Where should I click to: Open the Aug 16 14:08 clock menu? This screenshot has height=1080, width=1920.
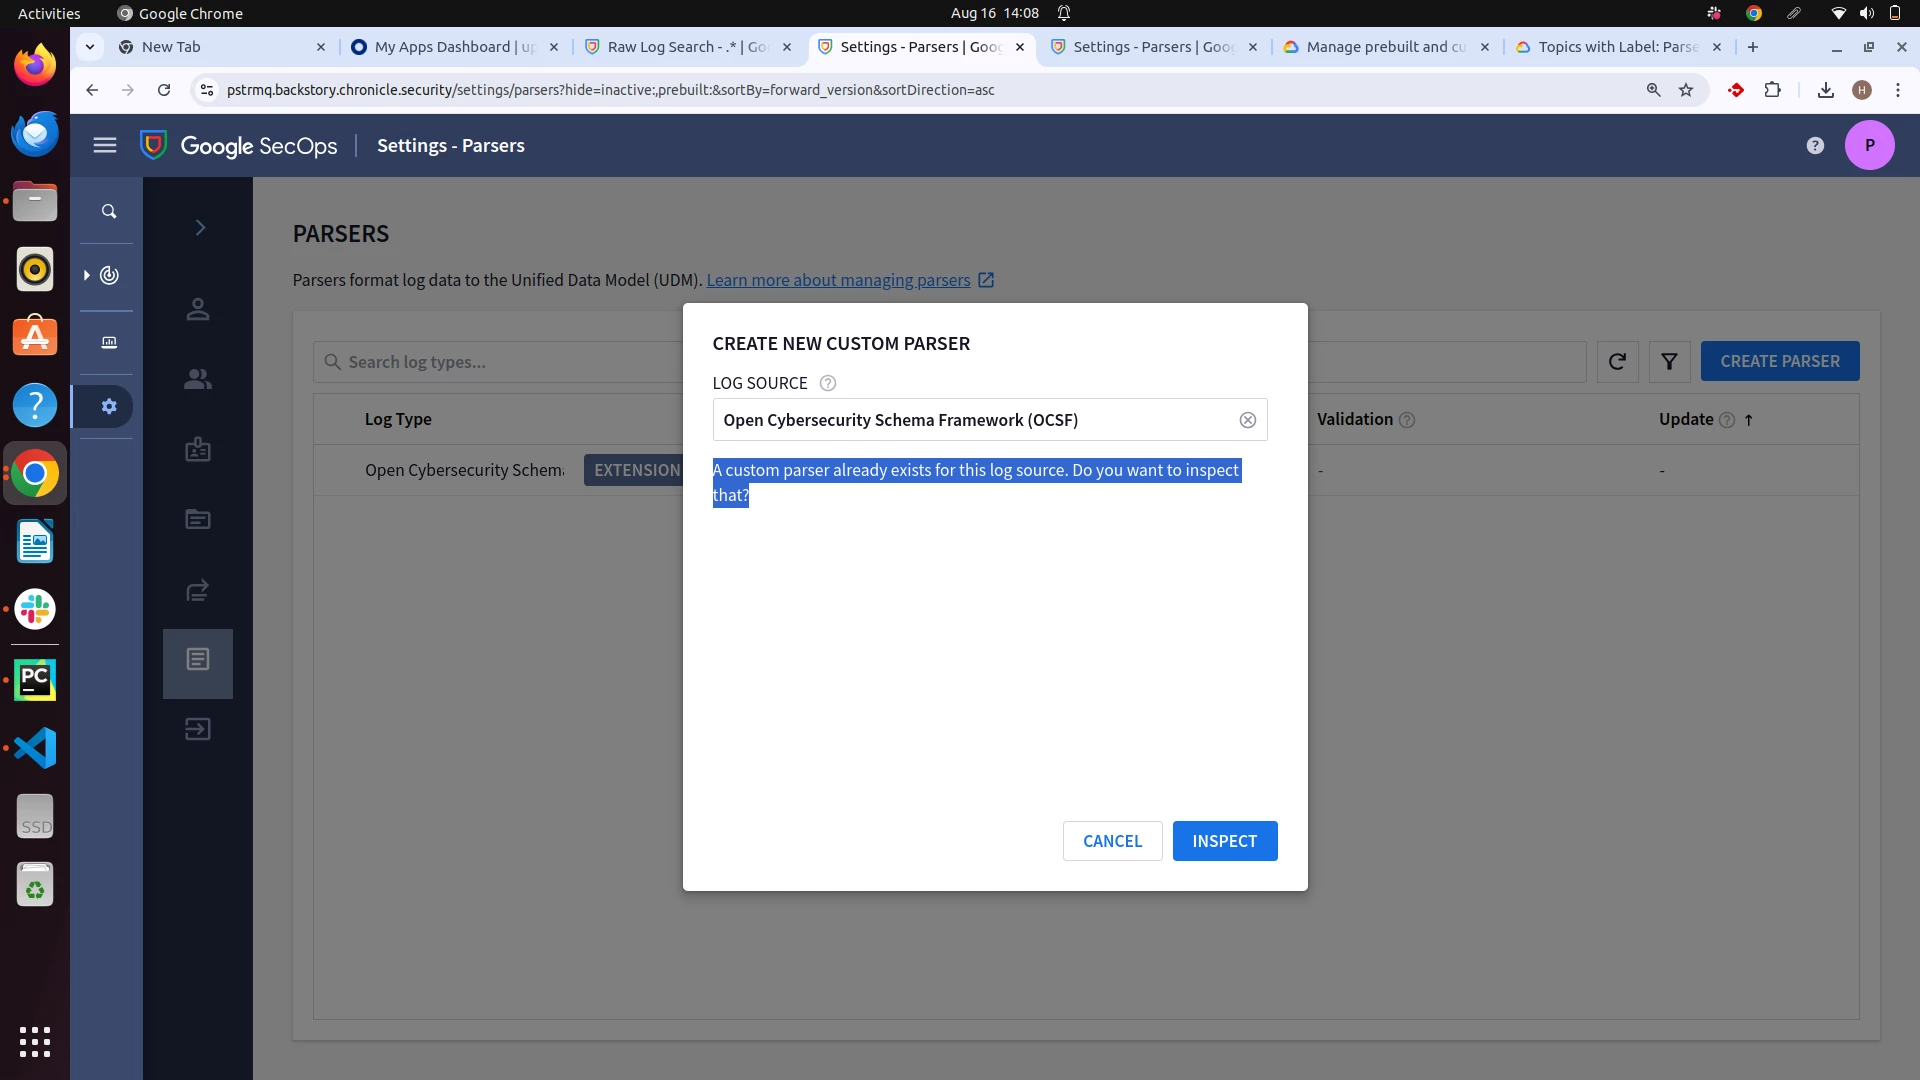tap(994, 13)
